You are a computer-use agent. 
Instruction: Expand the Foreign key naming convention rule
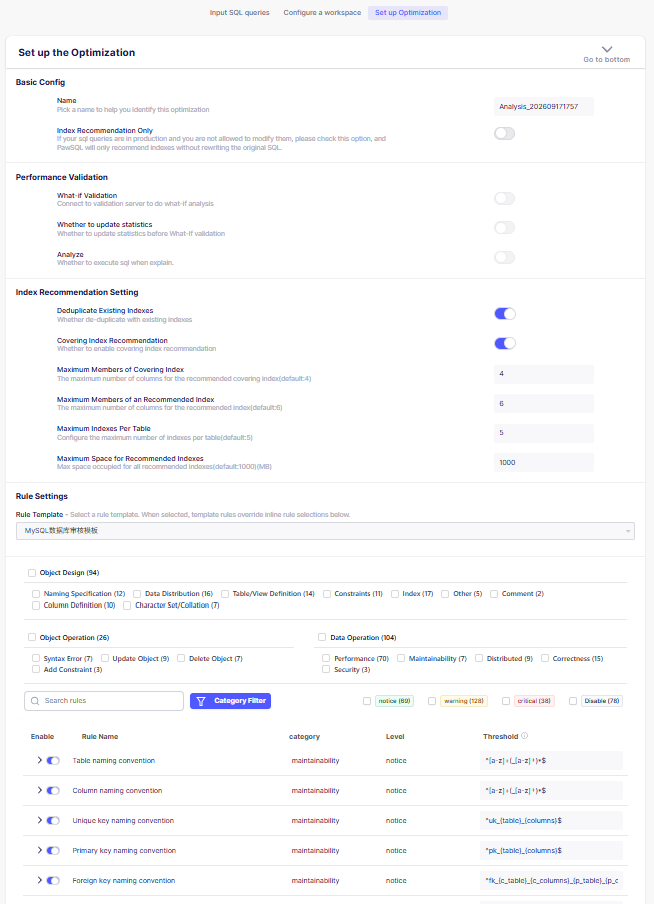tap(40, 880)
